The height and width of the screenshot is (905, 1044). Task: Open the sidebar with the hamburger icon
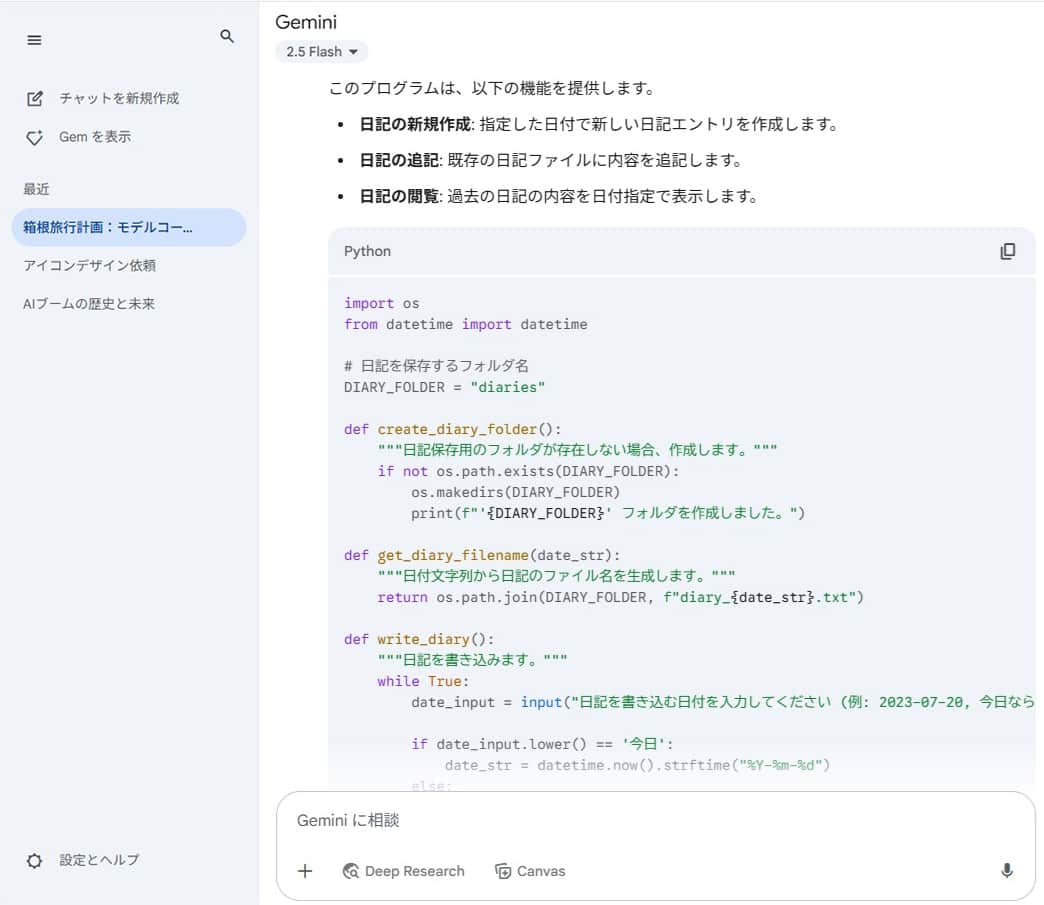pos(34,40)
